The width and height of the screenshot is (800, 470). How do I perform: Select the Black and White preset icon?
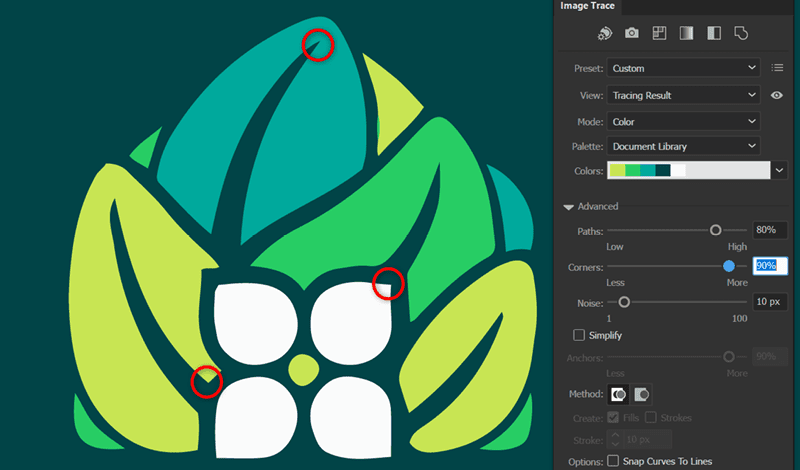[x=714, y=33]
